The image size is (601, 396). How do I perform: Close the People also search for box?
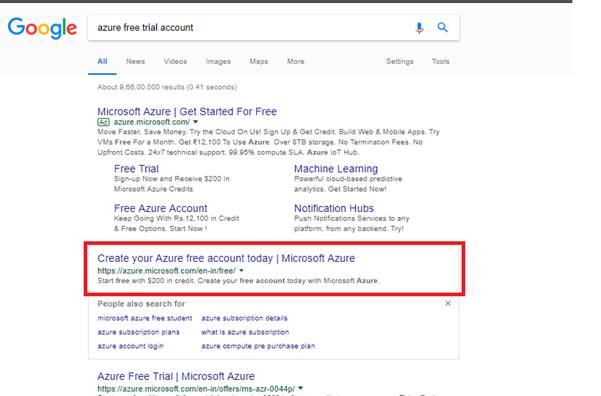(x=448, y=303)
